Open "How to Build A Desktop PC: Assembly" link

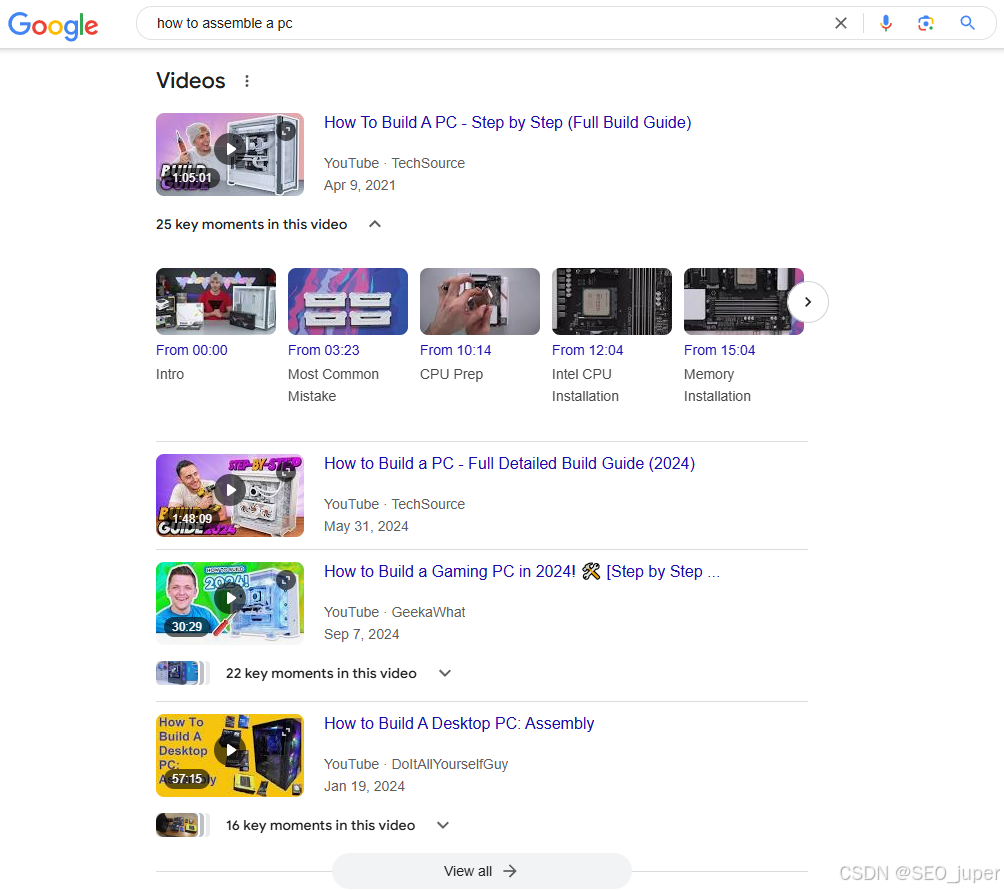point(458,723)
